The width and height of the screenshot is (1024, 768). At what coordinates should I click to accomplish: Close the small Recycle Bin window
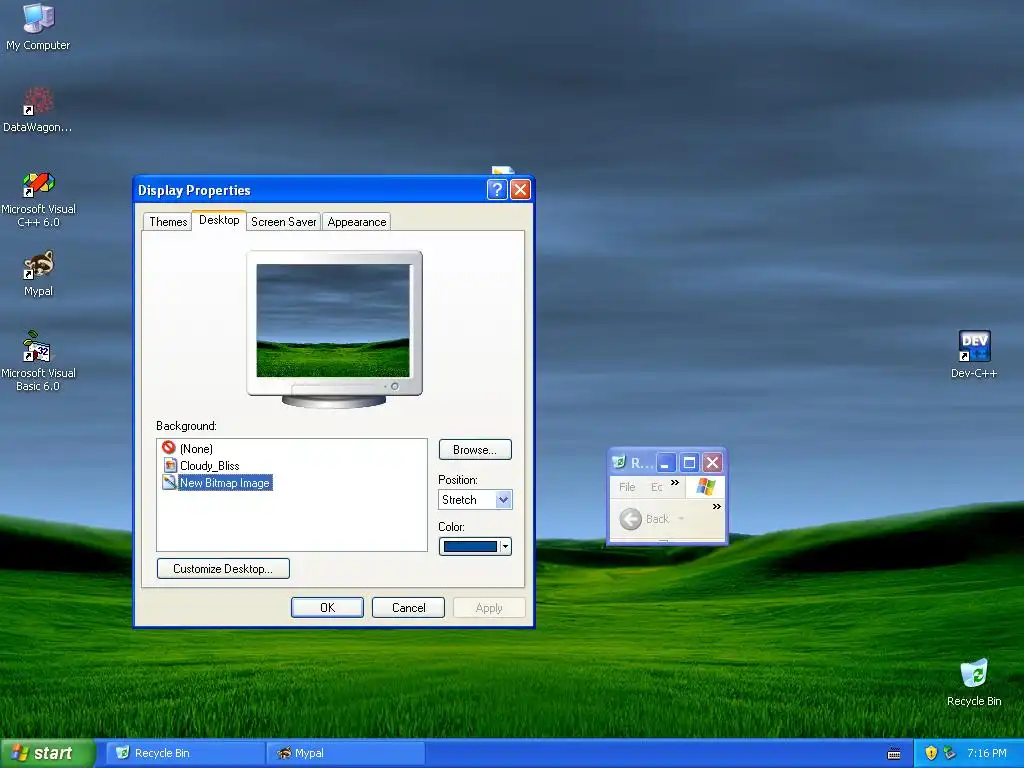pos(712,462)
